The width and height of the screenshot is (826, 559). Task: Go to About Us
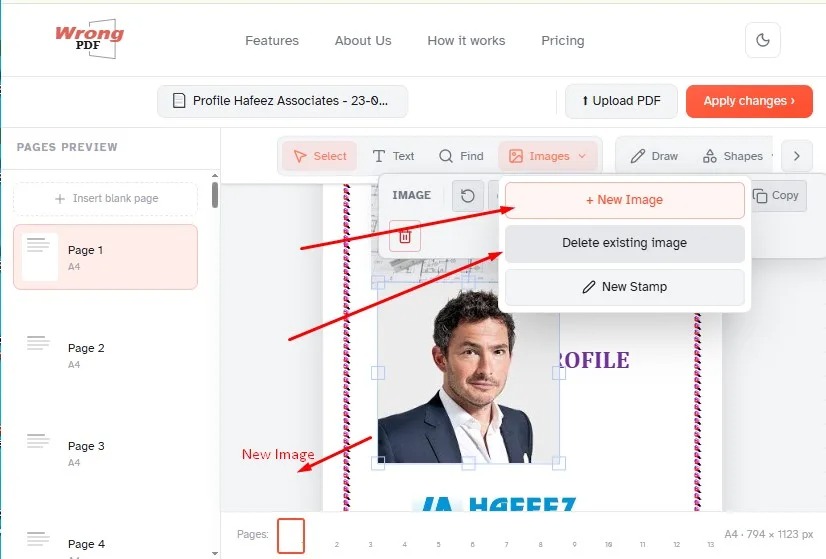pos(363,41)
